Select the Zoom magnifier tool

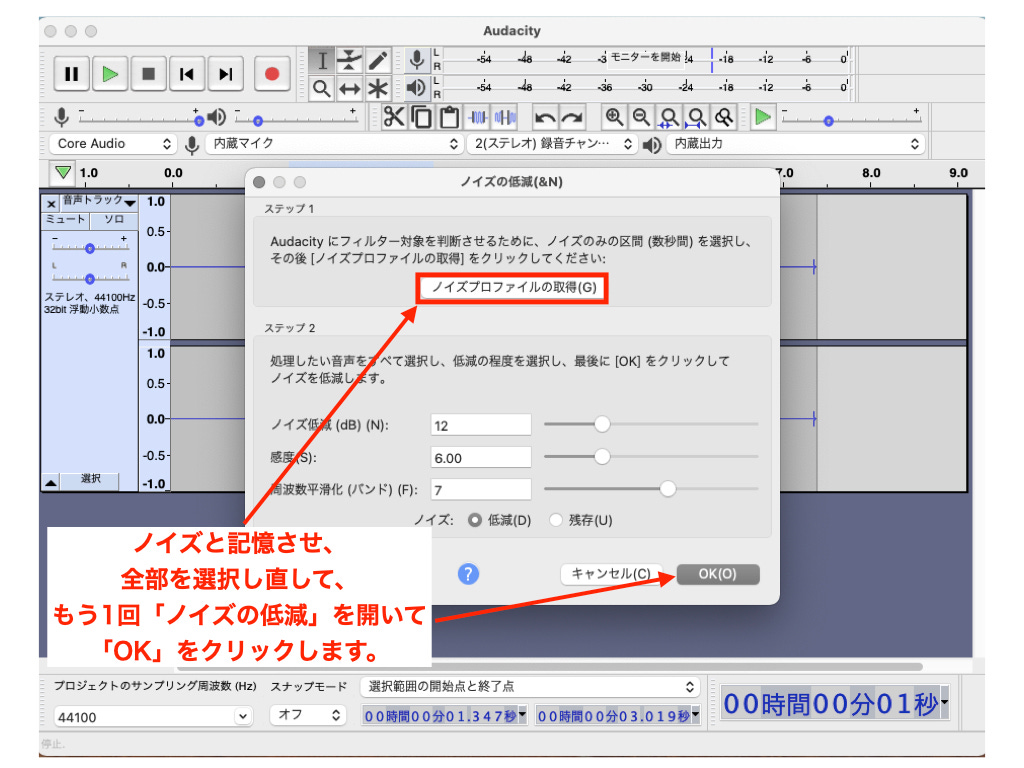coord(322,88)
